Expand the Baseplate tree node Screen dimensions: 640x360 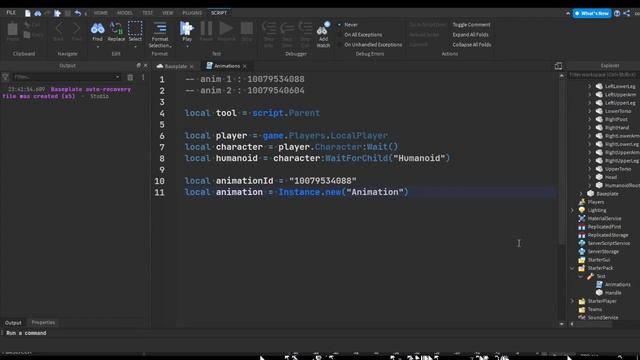tap(581, 194)
